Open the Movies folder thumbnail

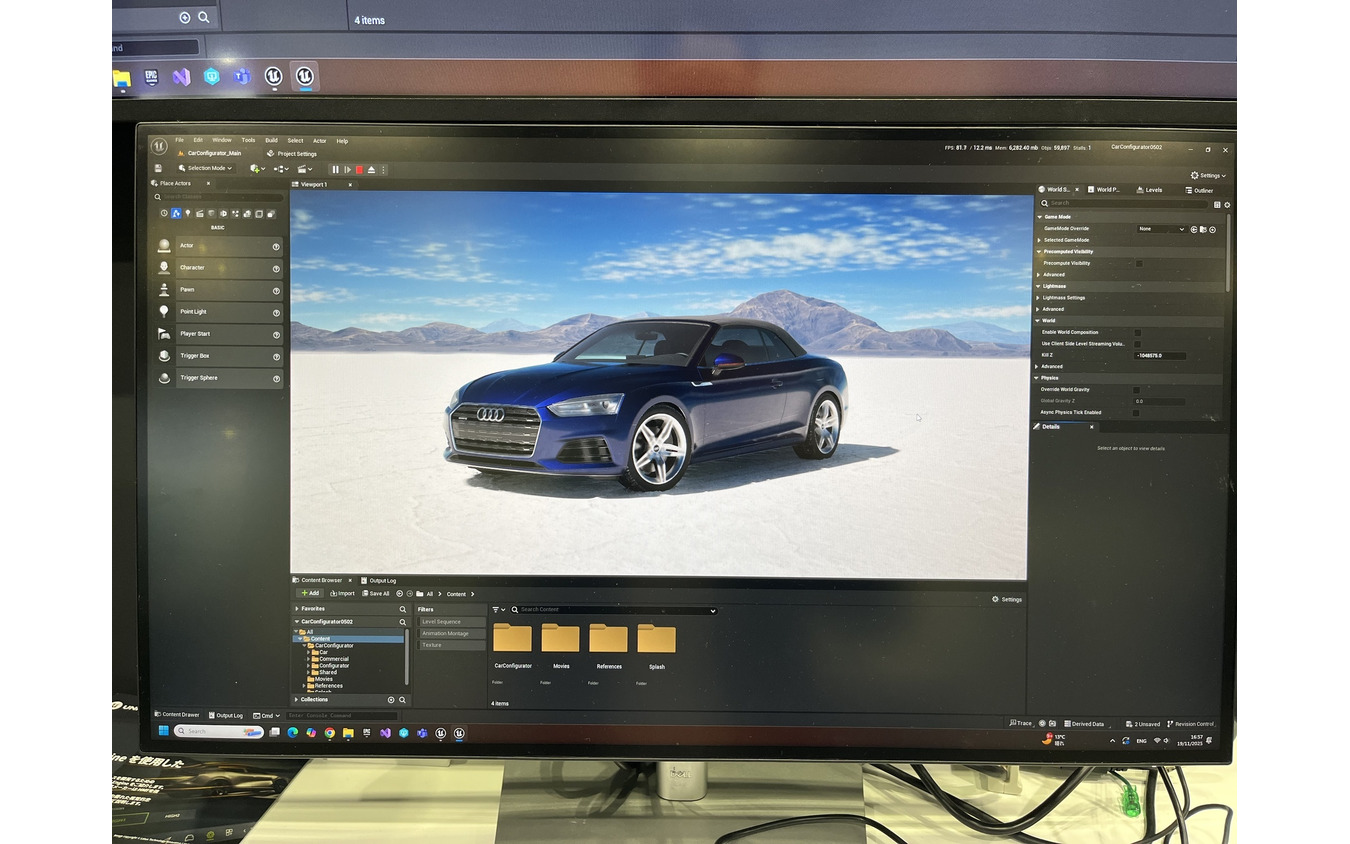(x=560, y=637)
